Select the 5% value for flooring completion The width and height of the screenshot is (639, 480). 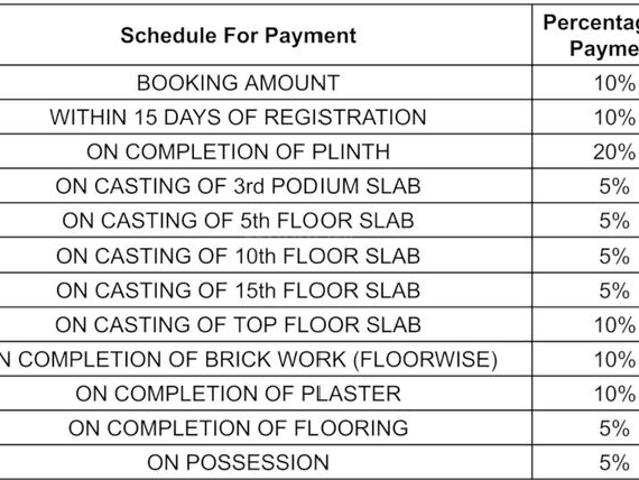614,428
